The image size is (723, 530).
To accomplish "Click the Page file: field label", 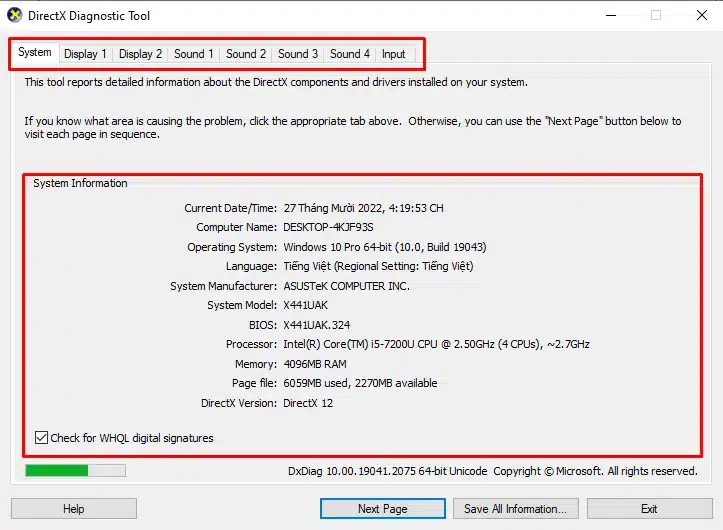I will click(x=255, y=383).
